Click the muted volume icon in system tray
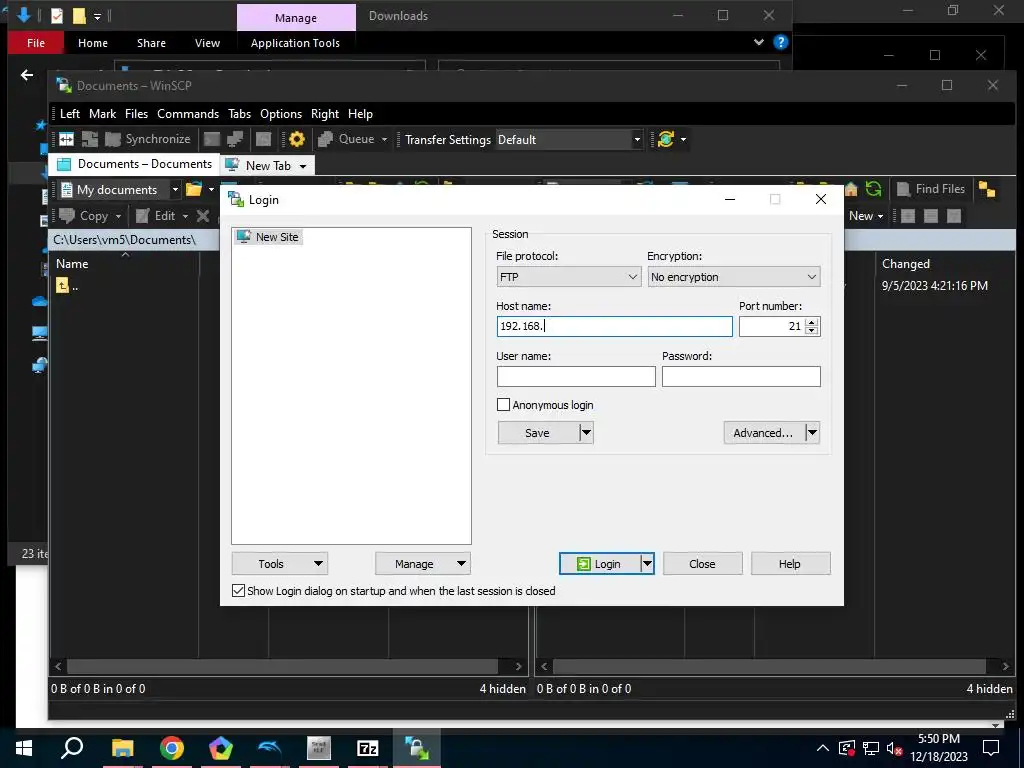 coord(894,748)
